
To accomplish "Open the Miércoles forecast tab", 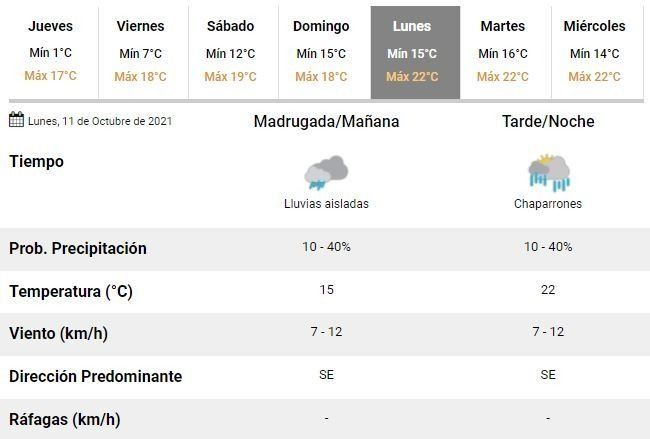I will click(x=594, y=52).
